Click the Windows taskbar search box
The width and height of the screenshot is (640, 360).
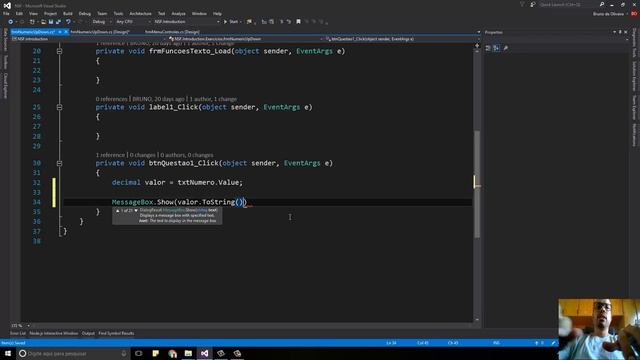point(73,353)
